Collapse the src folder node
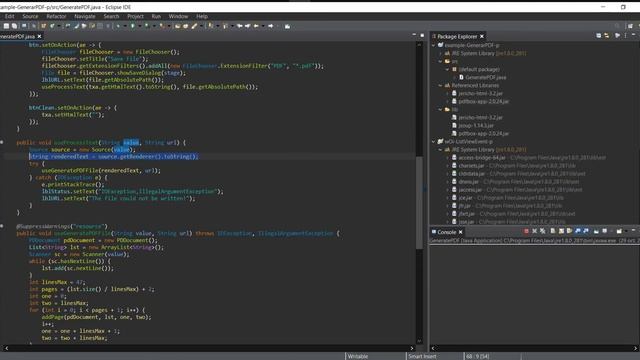Screen dimensions: 640x360 [440, 61]
